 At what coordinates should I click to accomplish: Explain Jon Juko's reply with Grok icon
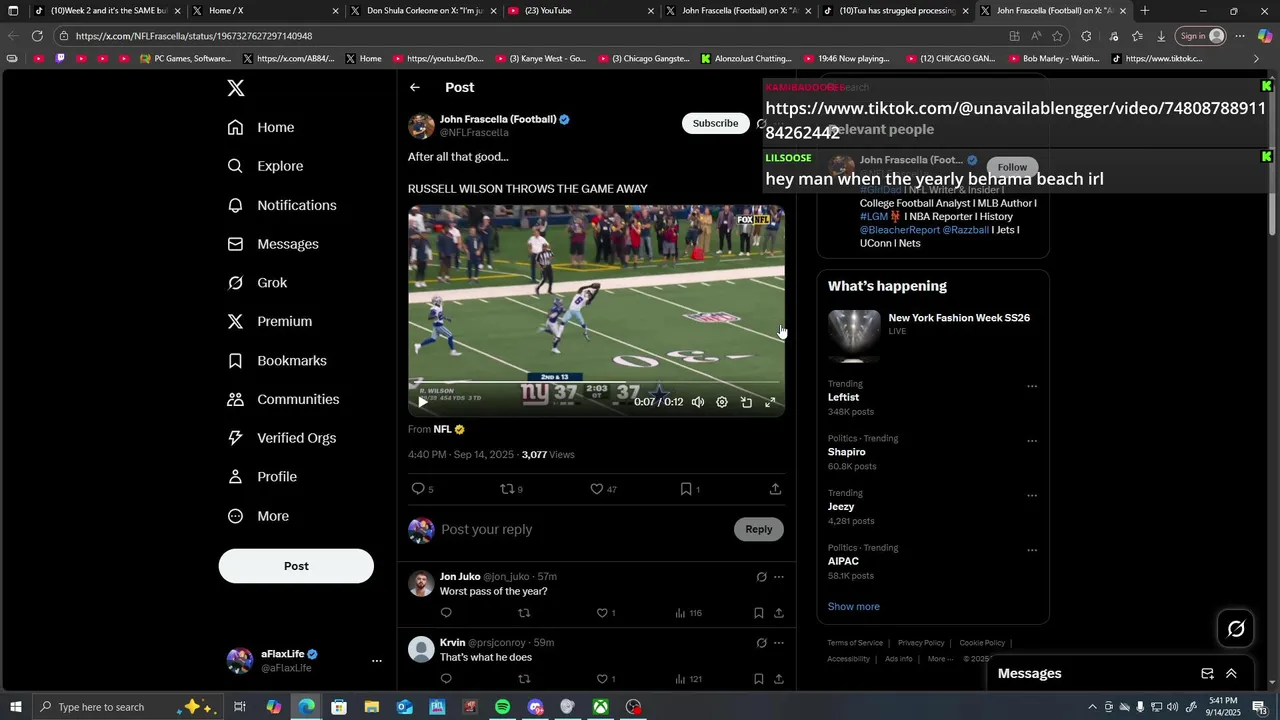point(761,577)
